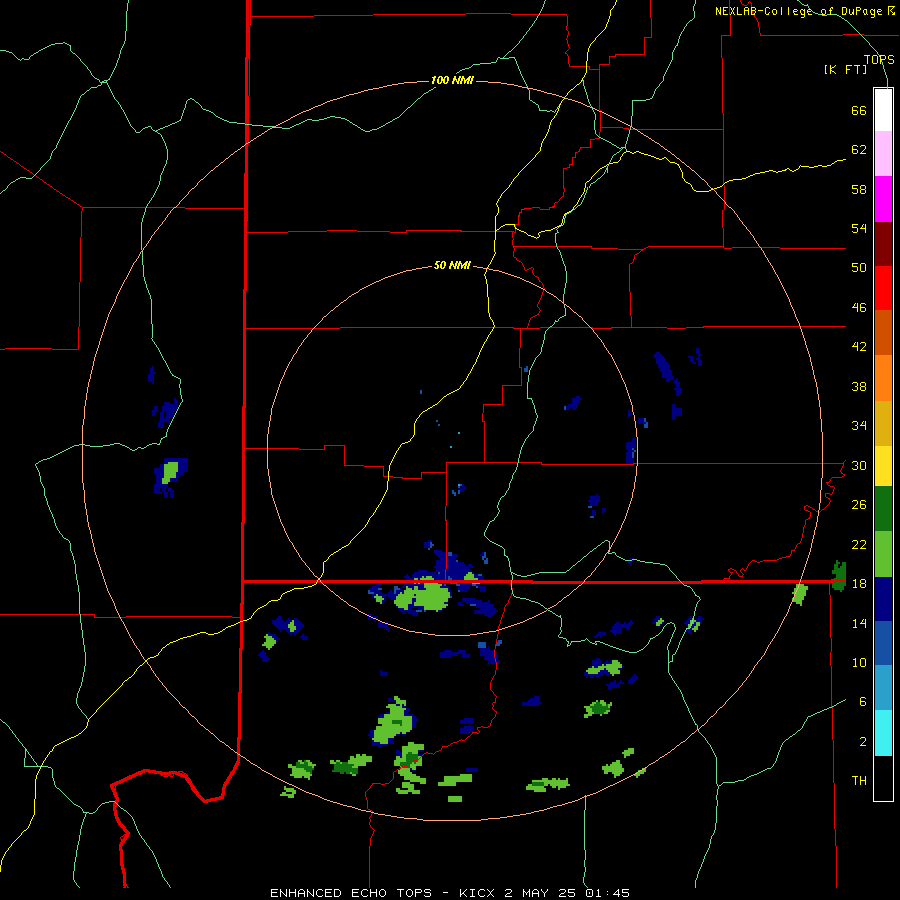Click the '100 NMI' range ring label

click(x=452, y=80)
